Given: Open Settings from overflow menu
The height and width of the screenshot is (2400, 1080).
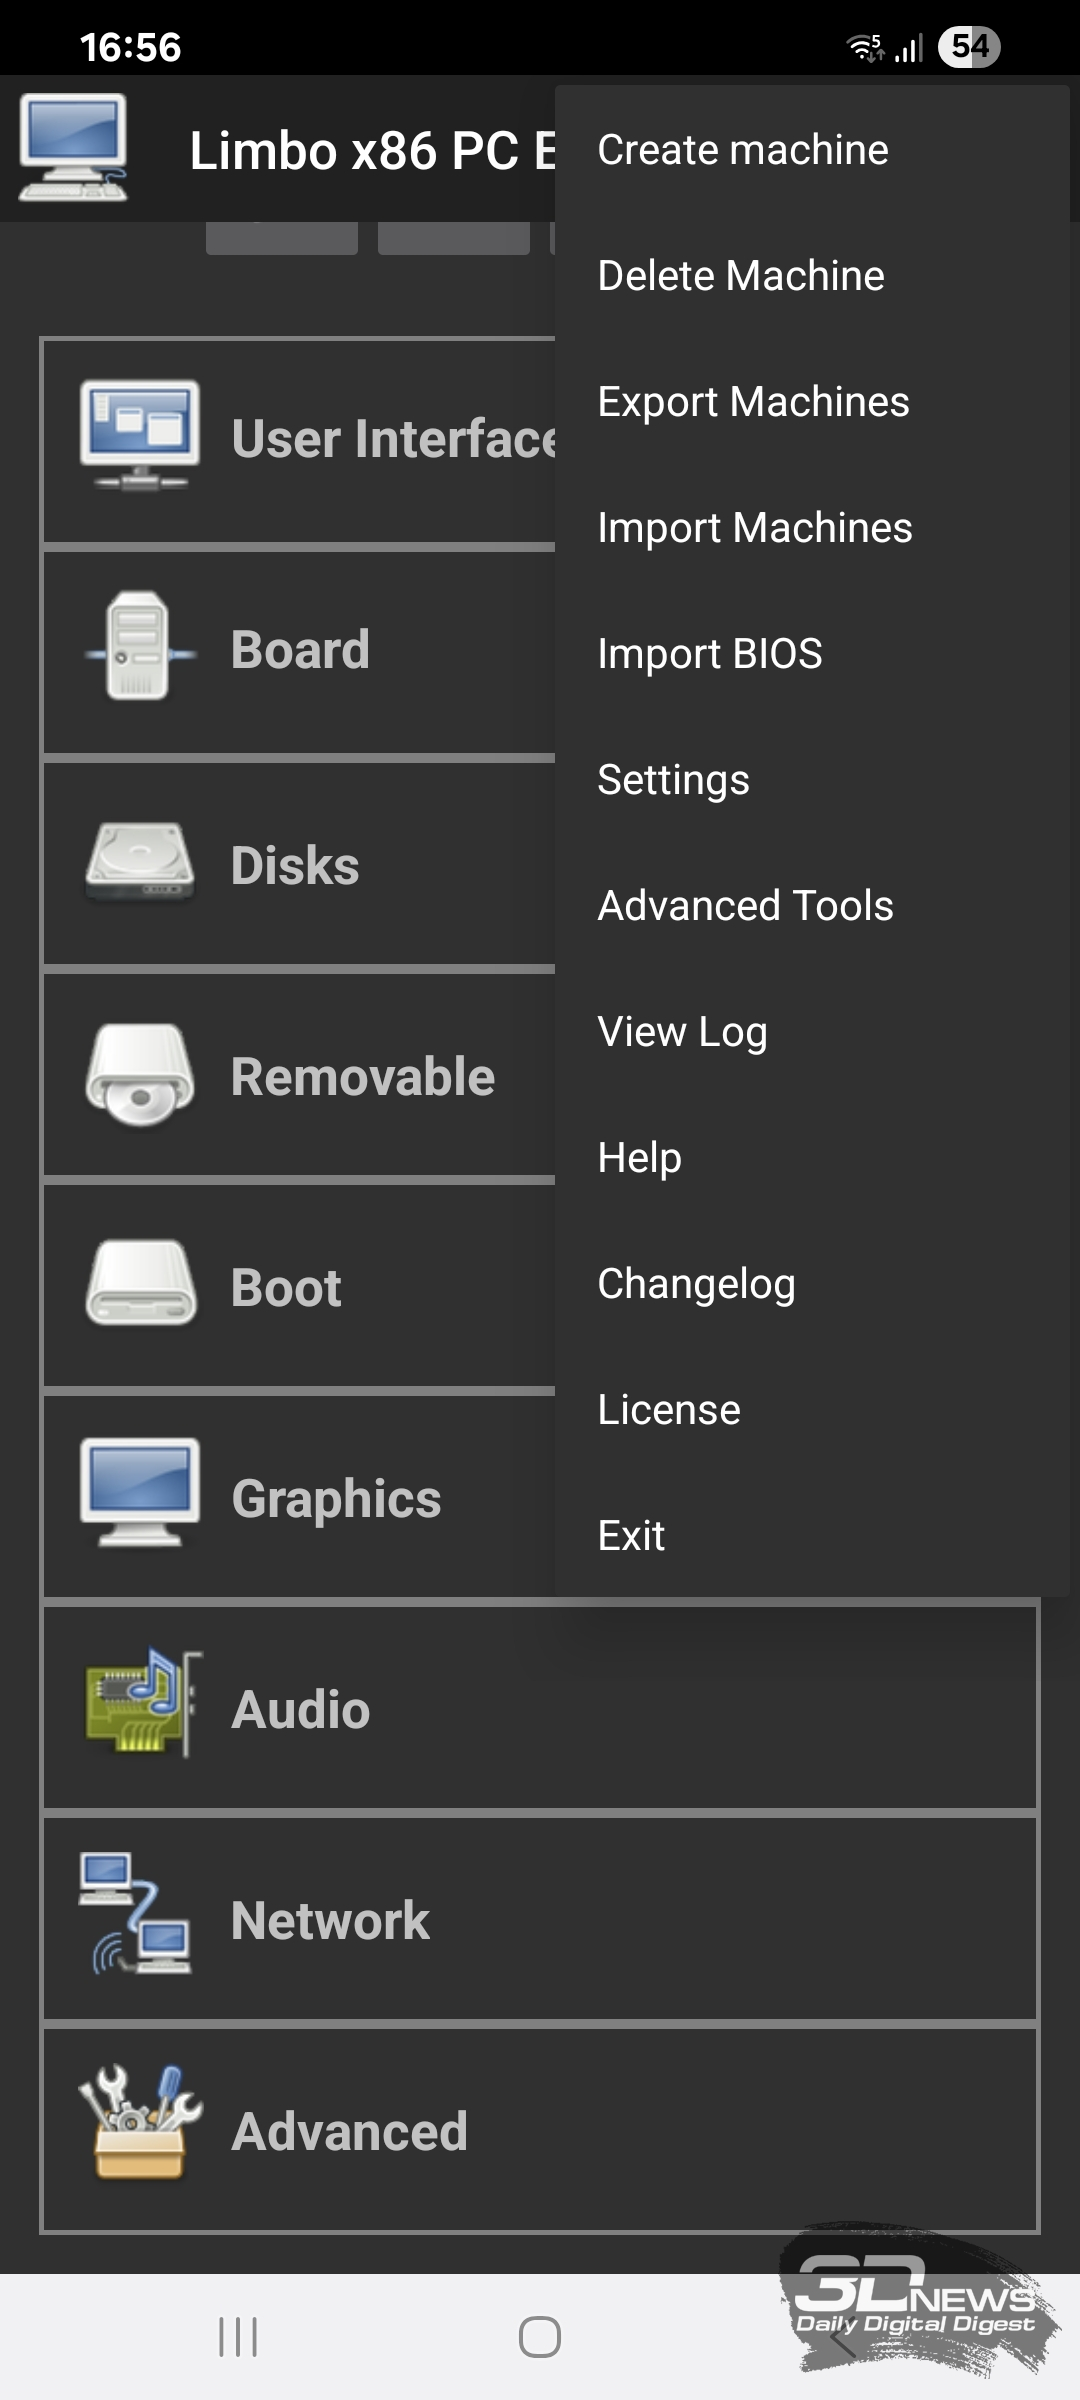Looking at the screenshot, I should 673,780.
